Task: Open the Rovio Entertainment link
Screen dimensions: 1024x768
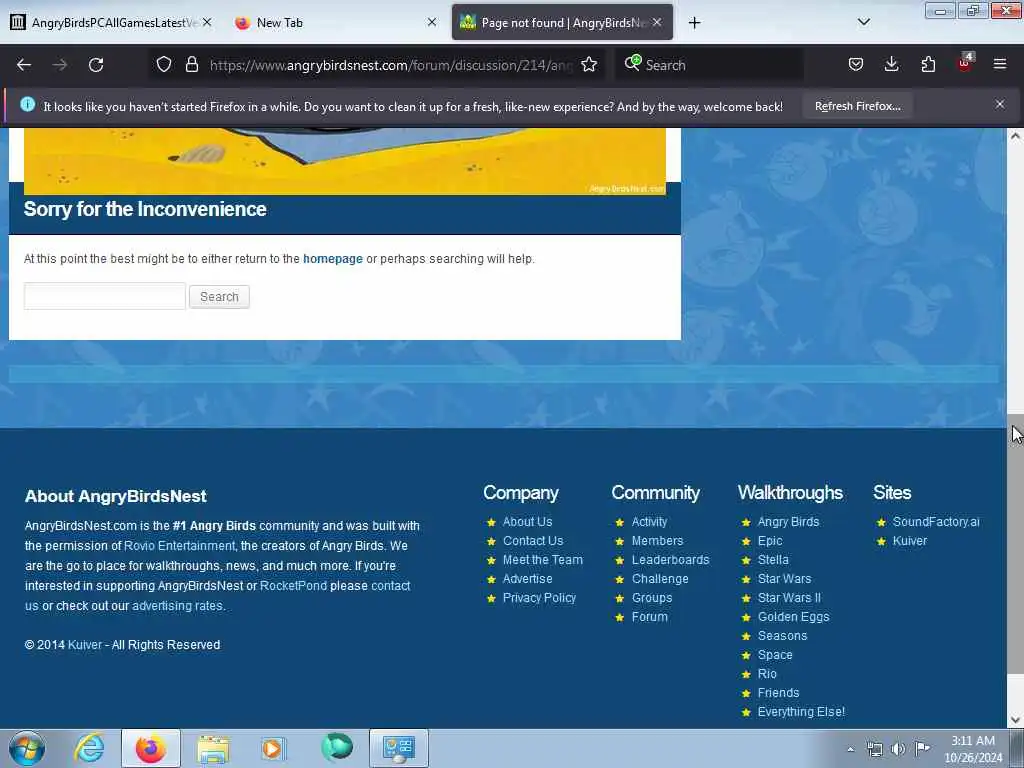Action: pyautogui.click(x=179, y=545)
